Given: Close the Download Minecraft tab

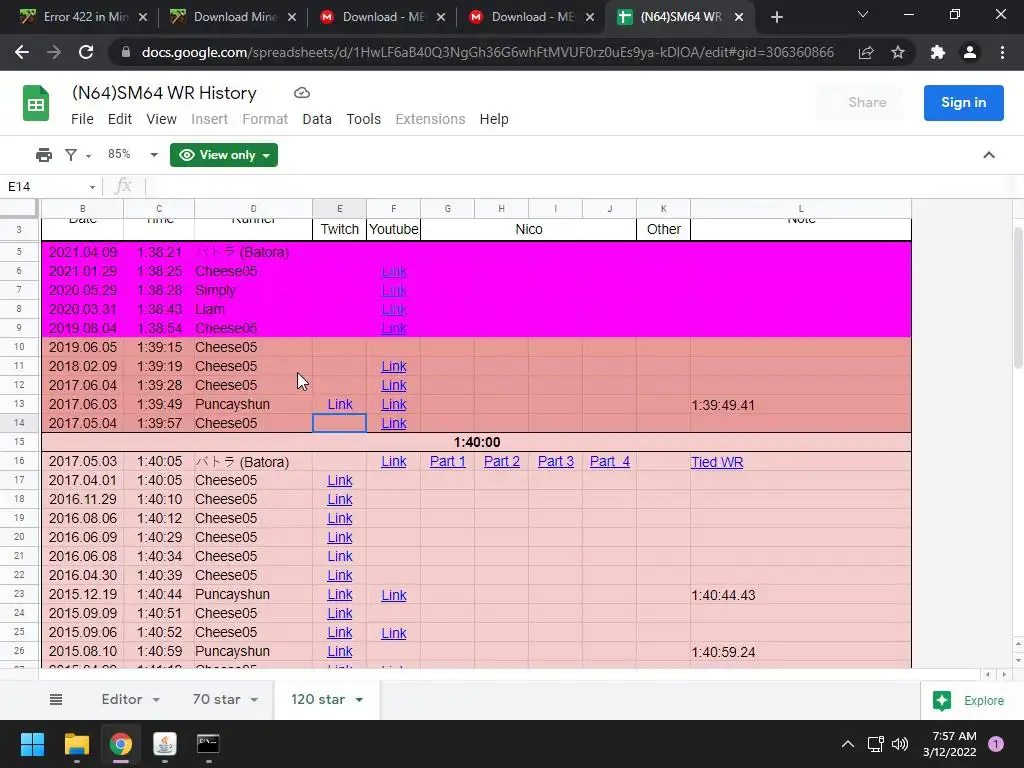Looking at the screenshot, I should click(x=292, y=17).
